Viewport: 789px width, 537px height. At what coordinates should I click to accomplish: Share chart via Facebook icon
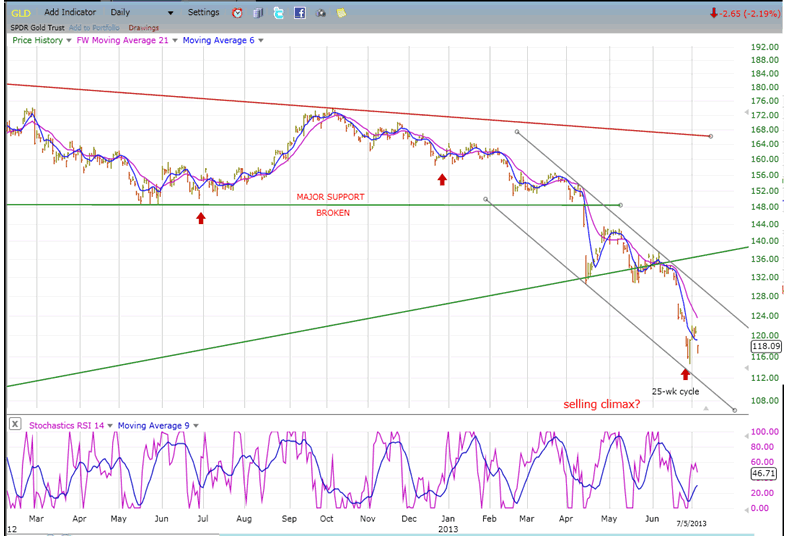point(299,13)
